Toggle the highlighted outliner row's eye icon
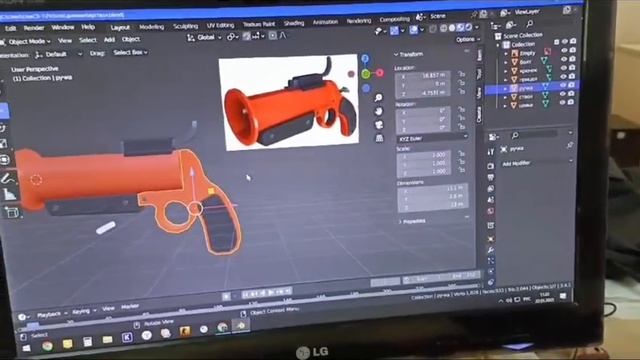 coord(563,85)
